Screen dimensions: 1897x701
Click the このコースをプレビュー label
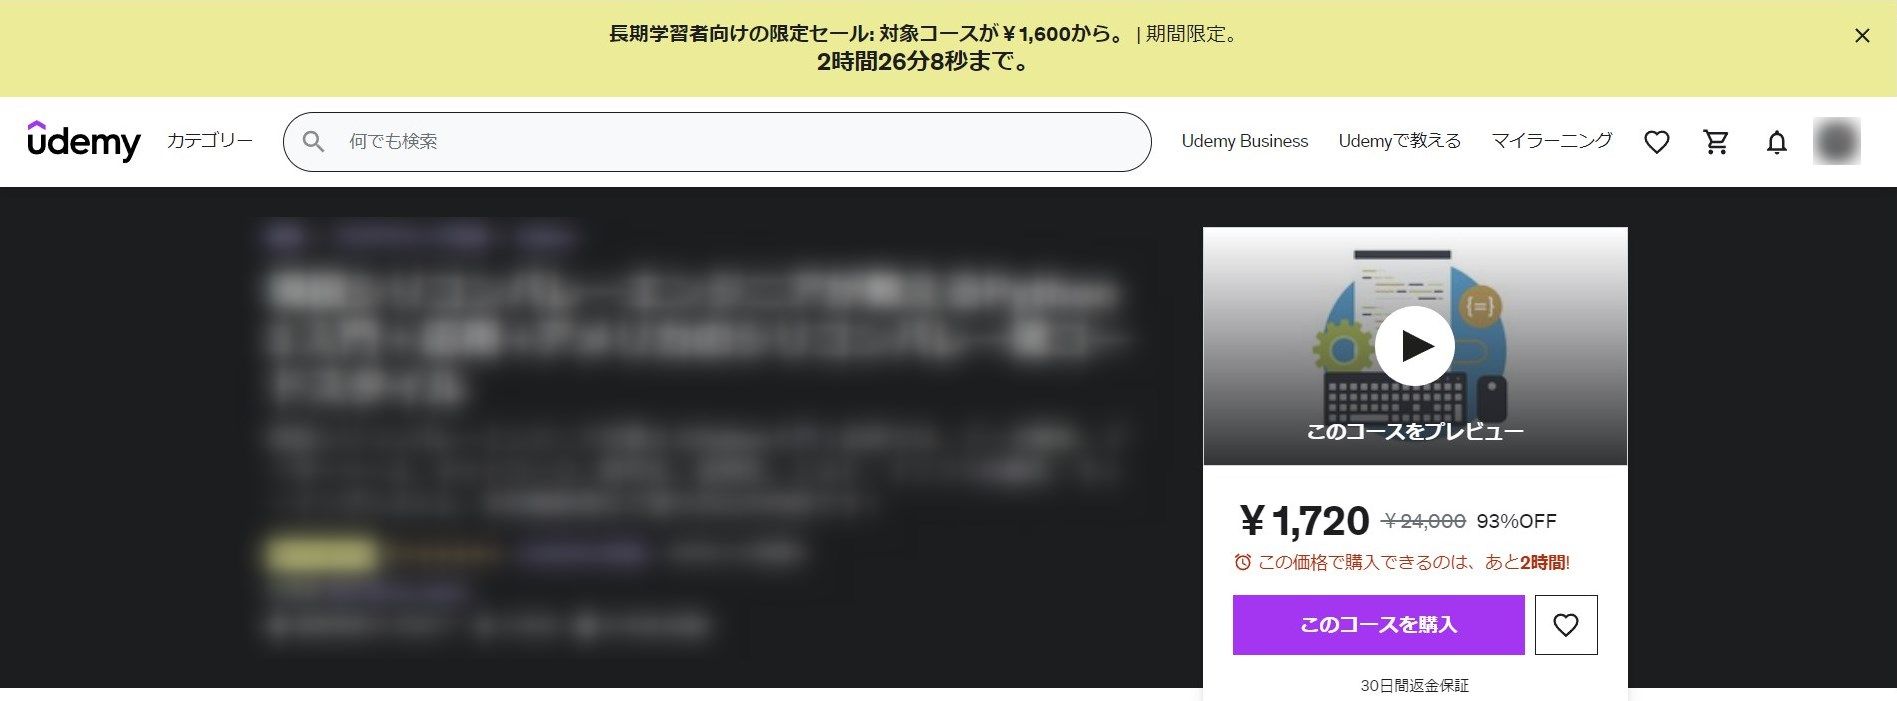click(1414, 432)
